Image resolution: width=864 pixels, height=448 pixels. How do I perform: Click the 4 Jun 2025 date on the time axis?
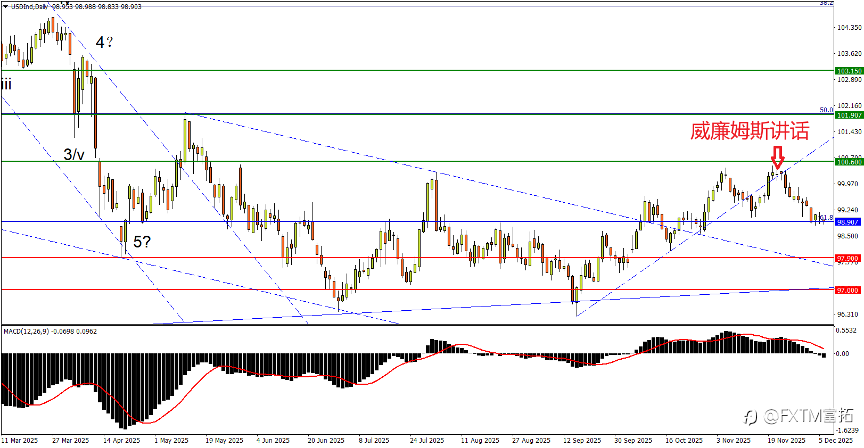(x=273, y=440)
